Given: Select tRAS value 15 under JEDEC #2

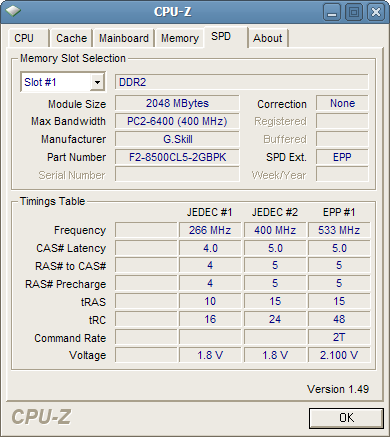Looking at the screenshot, I should 275,301.
